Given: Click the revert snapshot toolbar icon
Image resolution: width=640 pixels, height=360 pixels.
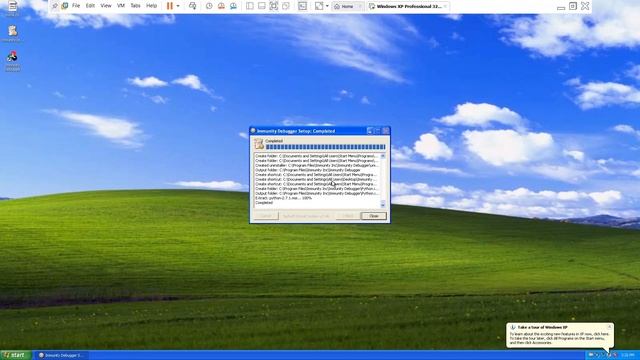Looking at the screenshot, I should click(221, 6).
